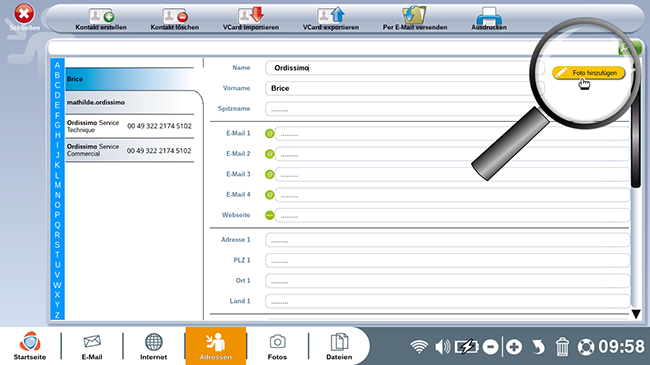Open E-Mail in the bottom bar

coord(92,346)
